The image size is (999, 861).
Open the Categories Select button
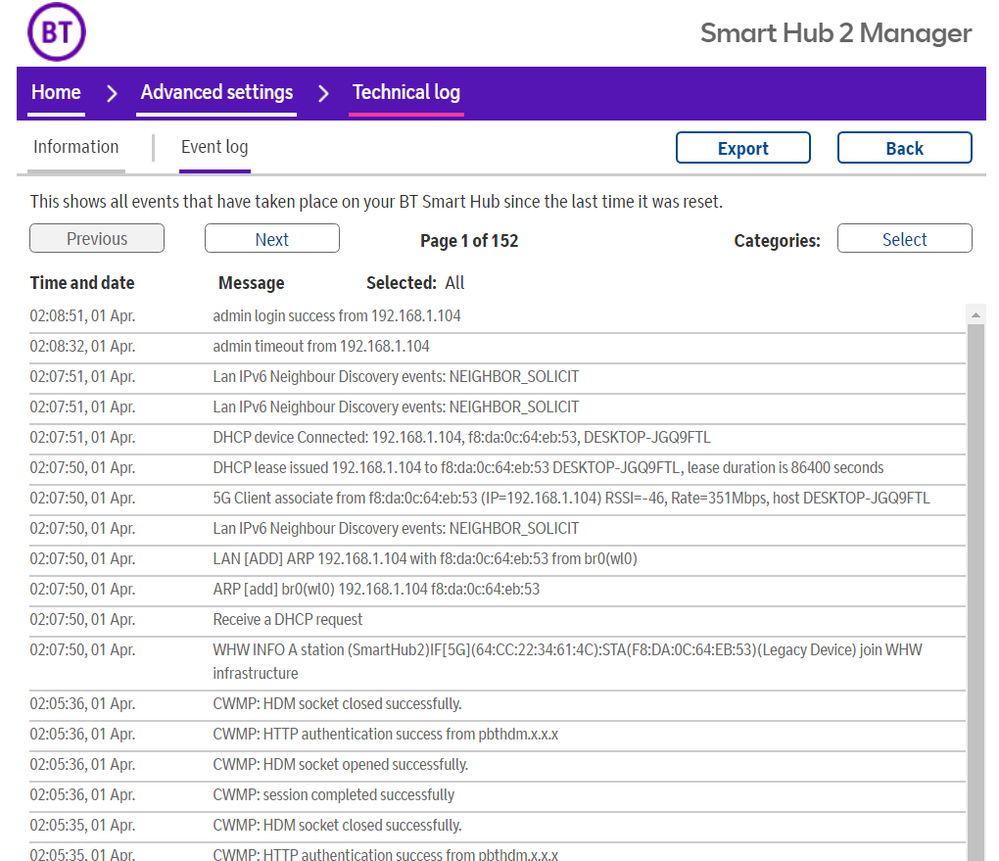tap(904, 239)
